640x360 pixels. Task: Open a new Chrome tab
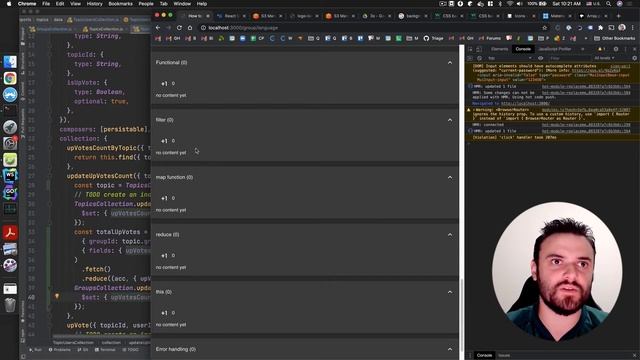(618, 16)
